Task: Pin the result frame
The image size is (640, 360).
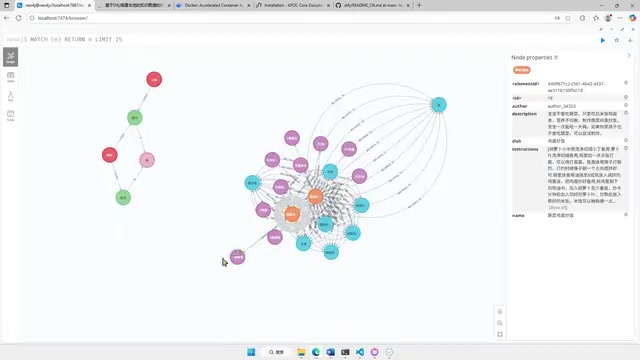Action: pyautogui.click(x=601, y=29)
